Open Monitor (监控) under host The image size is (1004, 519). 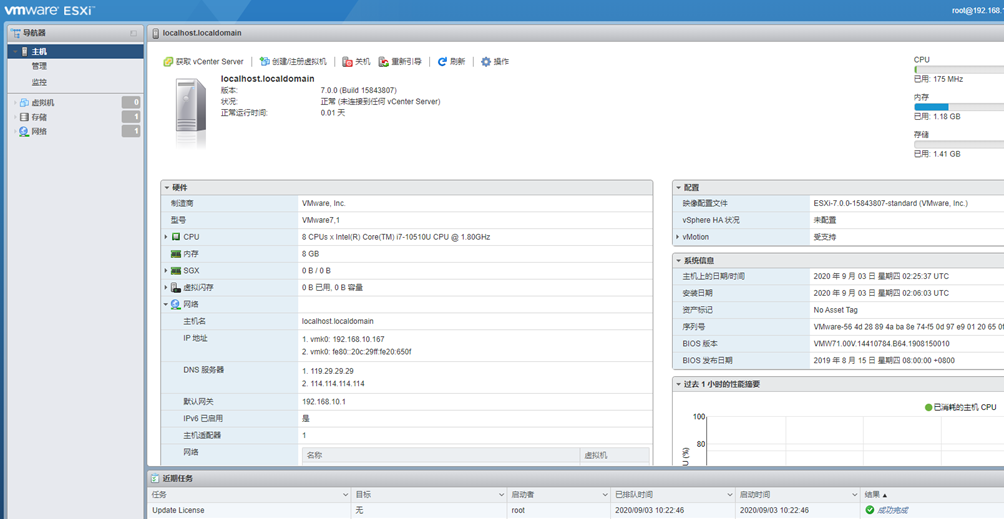click(x=39, y=83)
